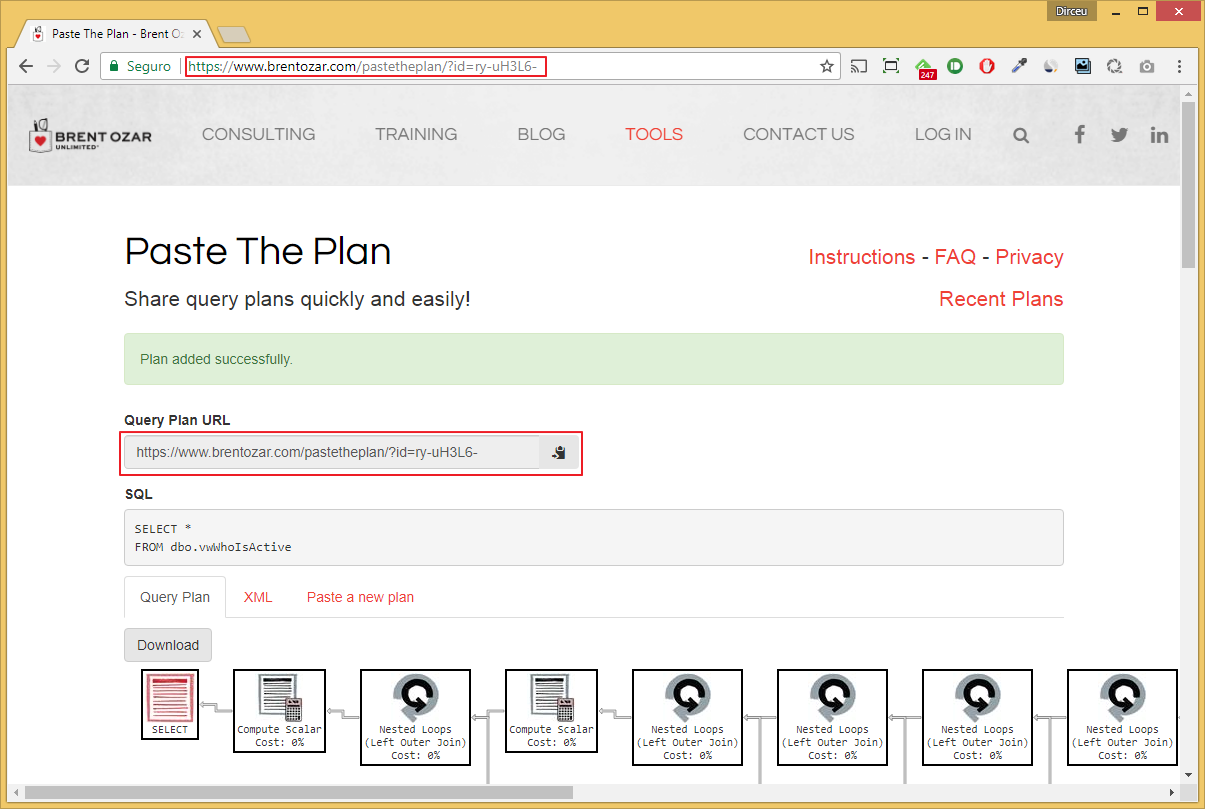Viewport: 1205px width, 809px height.
Task: Open the LinkedIn social icon
Action: [1159, 135]
